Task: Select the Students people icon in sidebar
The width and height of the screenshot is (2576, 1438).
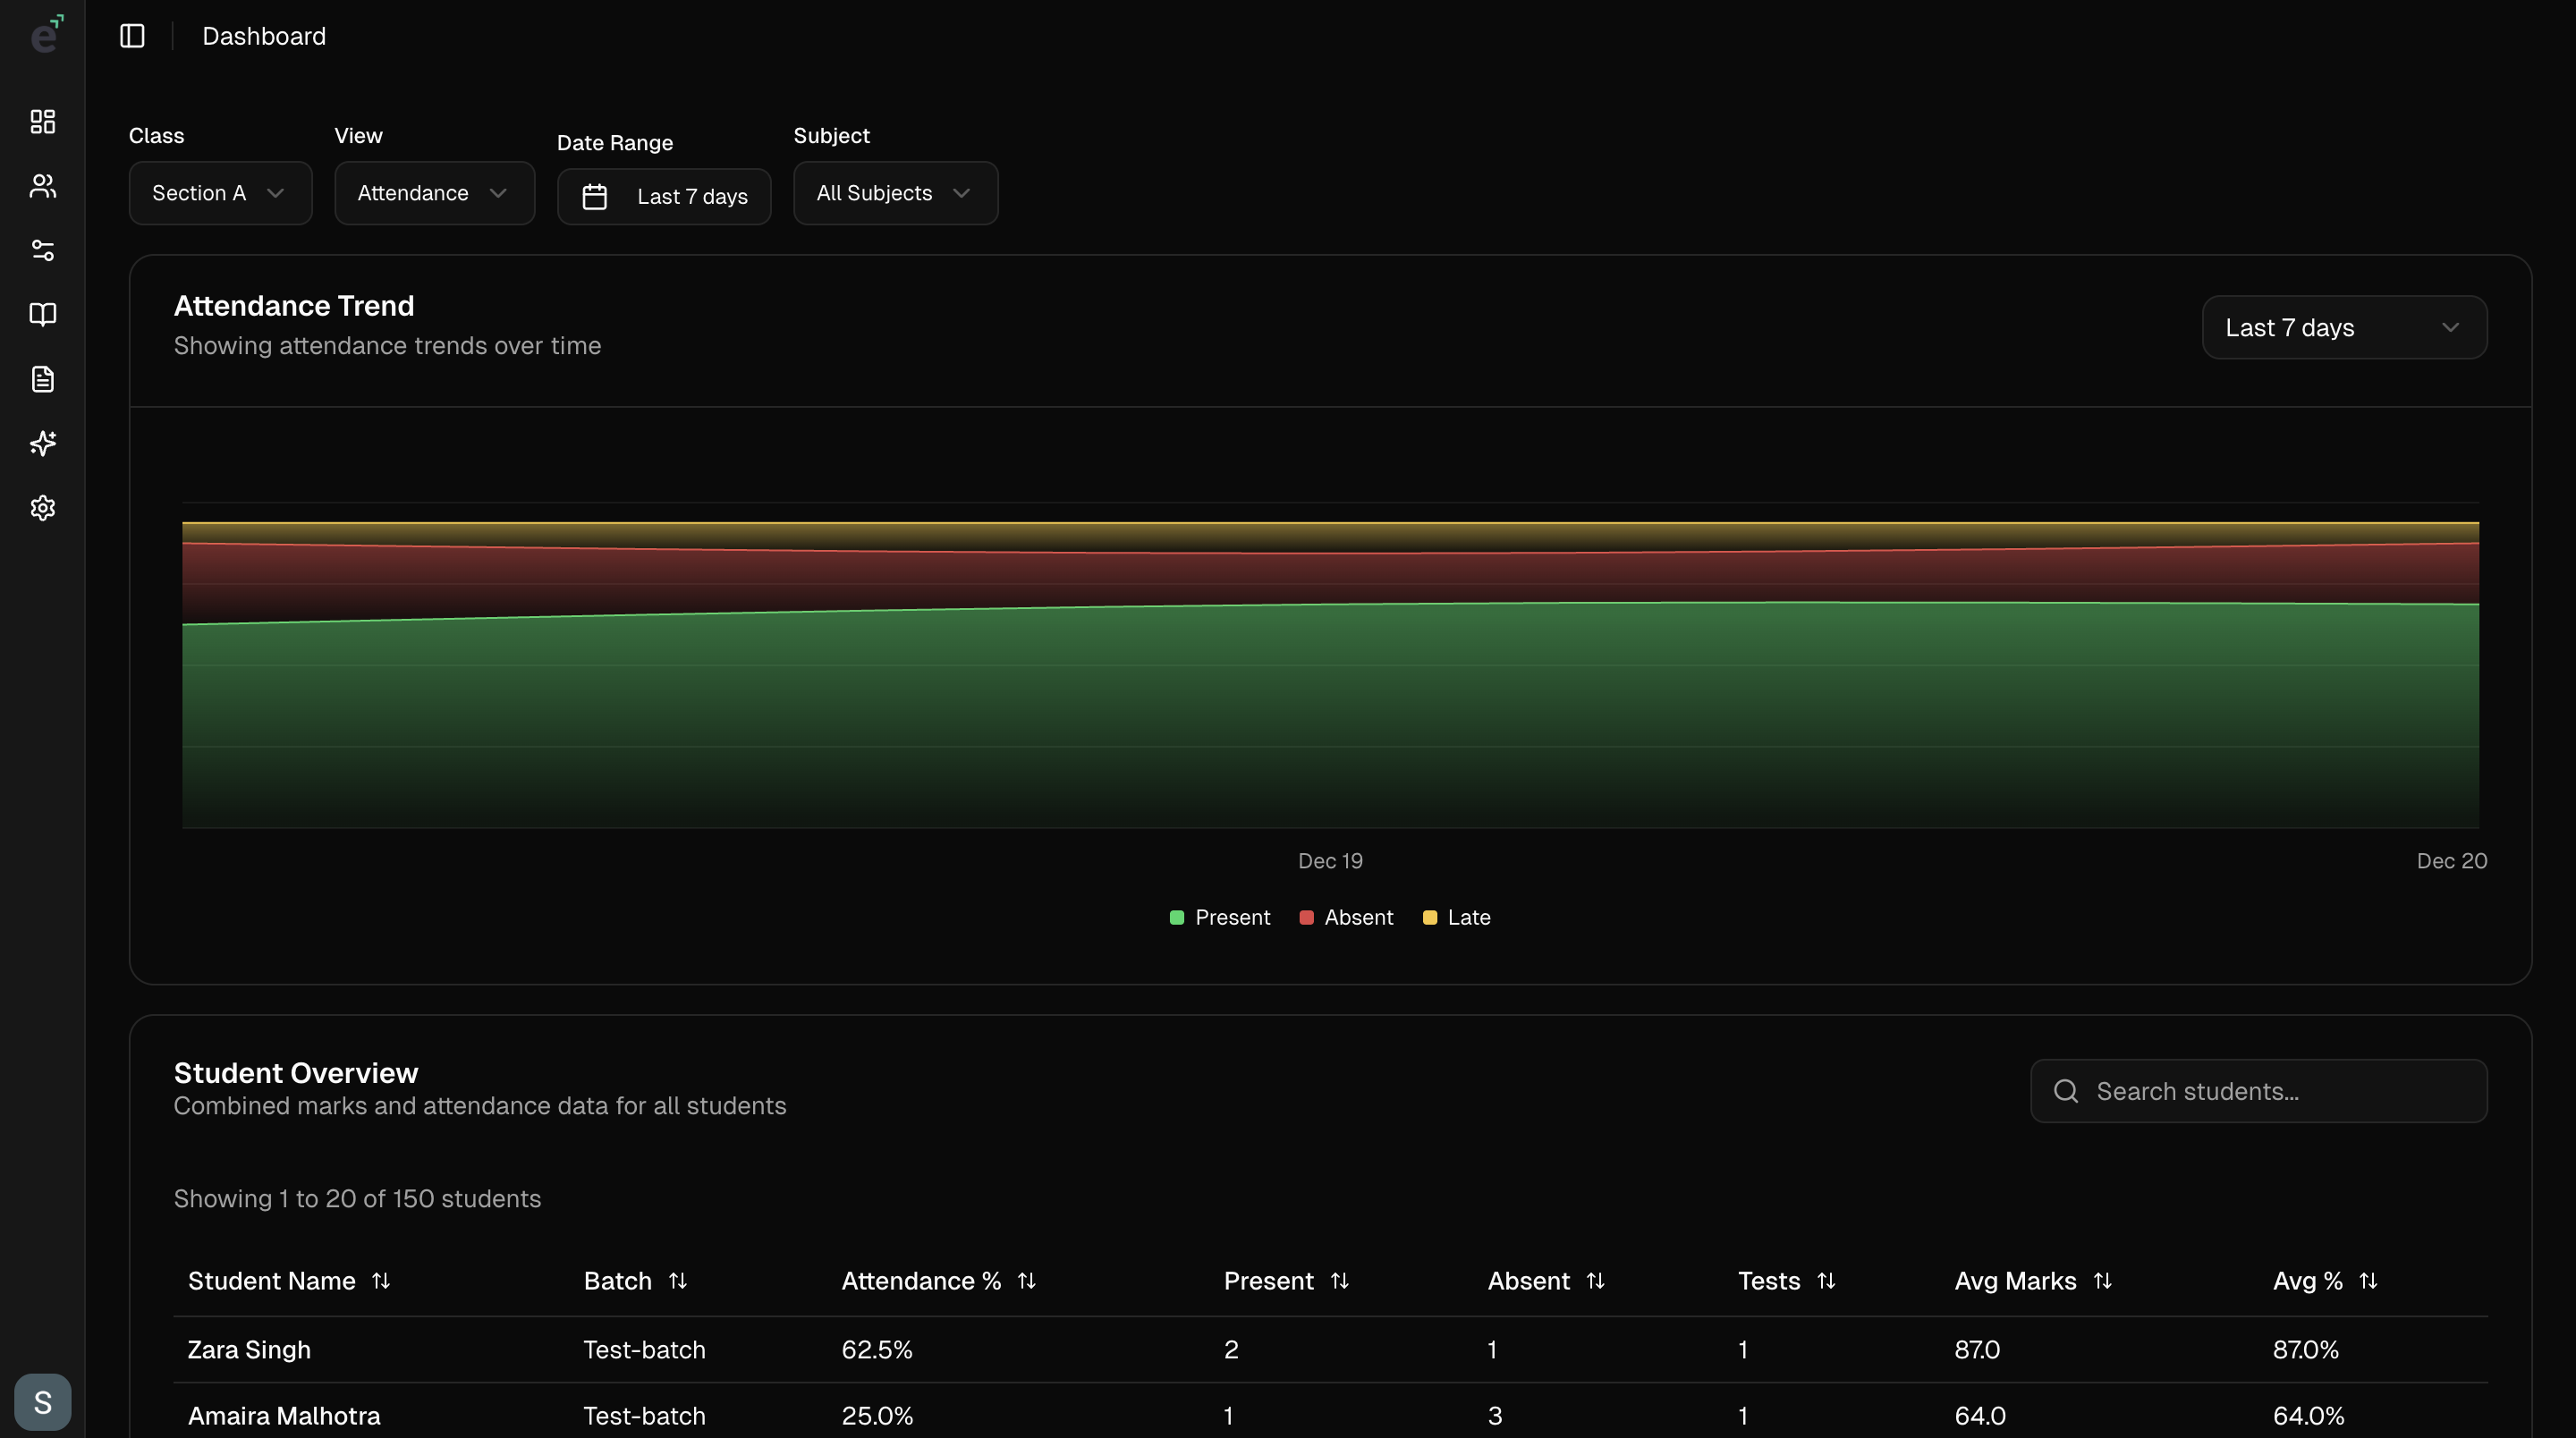Action: coord(42,185)
